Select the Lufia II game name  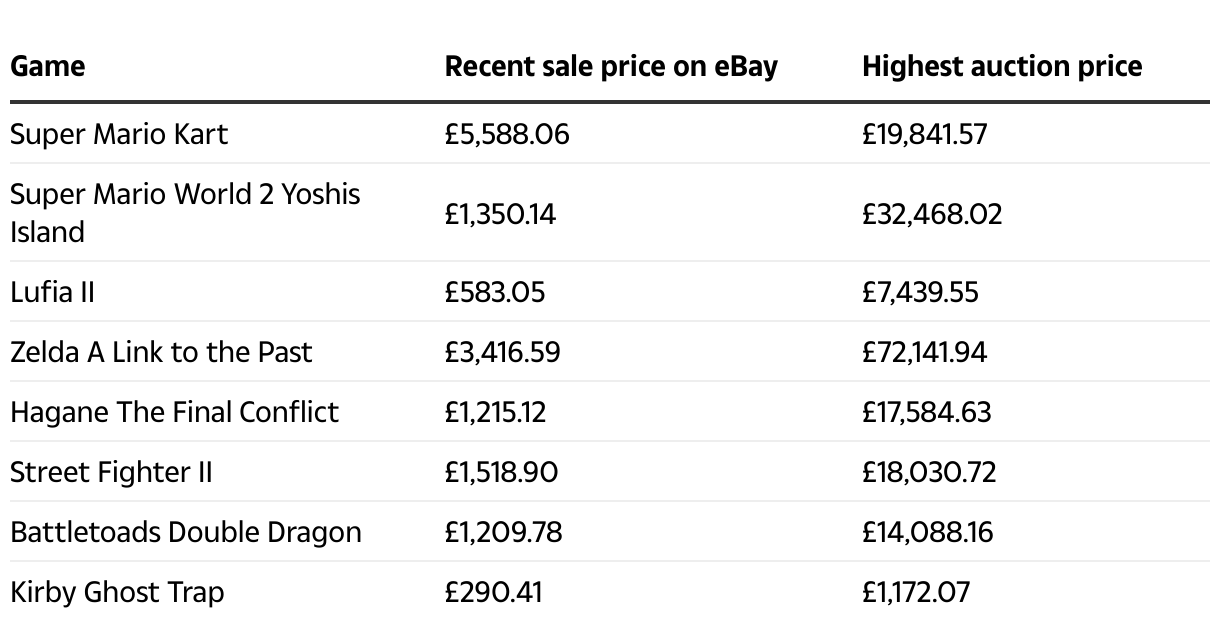52,292
